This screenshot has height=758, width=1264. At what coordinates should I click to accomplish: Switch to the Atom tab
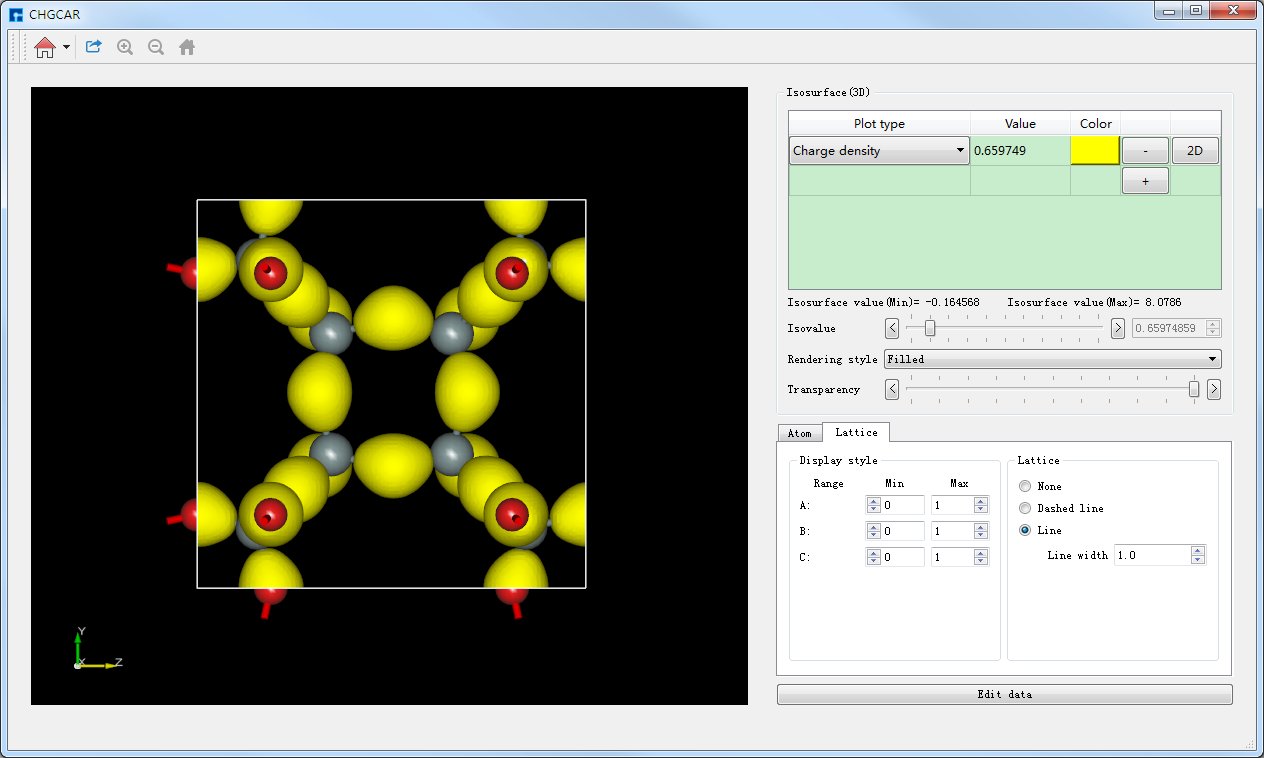point(800,432)
